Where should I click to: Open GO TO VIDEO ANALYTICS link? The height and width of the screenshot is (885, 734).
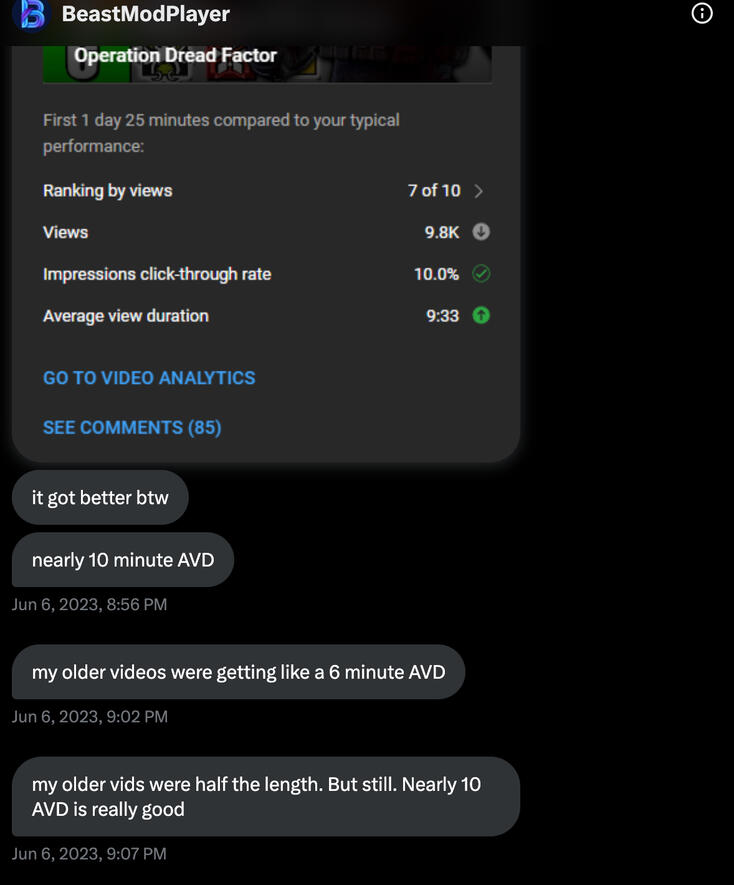149,378
